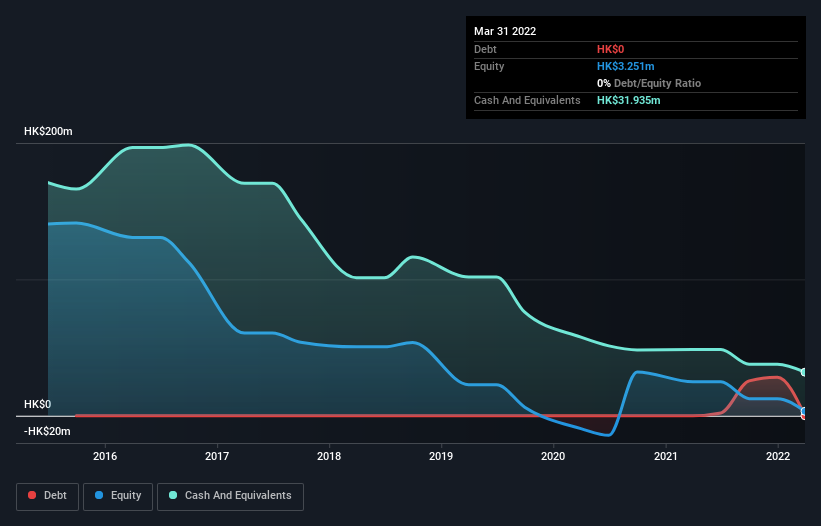Toggle the Debt series legend button
This screenshot has height=526, width=821.
point(48,496)
